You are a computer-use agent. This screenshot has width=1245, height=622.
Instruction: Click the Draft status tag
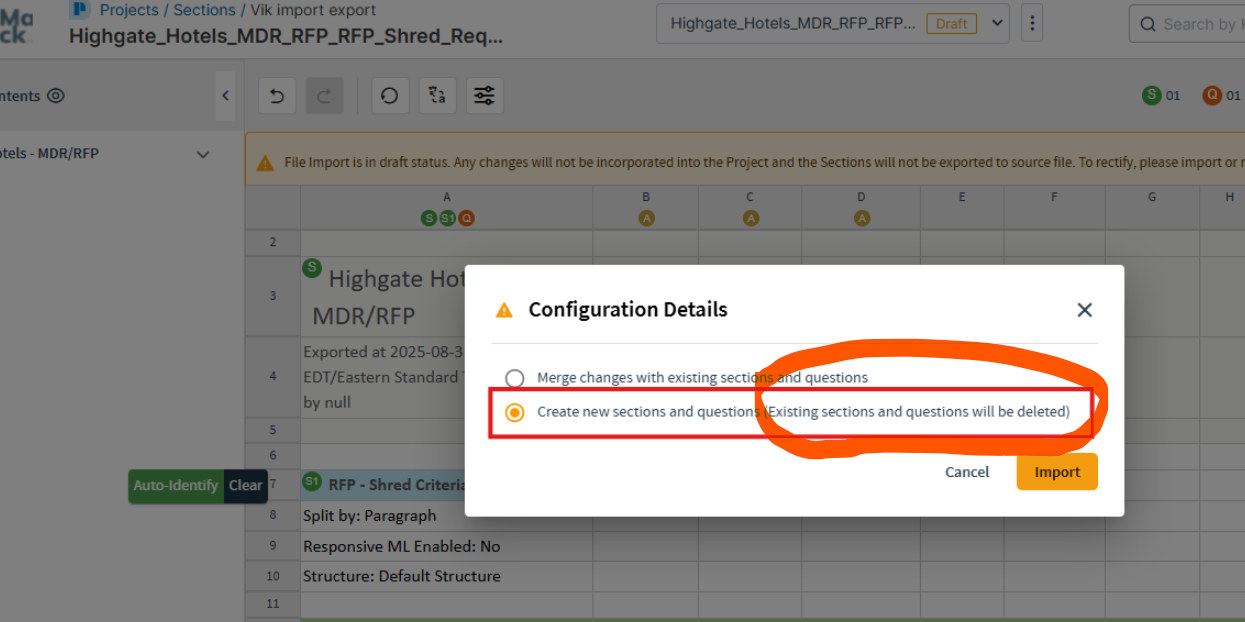tap(952, 23)
